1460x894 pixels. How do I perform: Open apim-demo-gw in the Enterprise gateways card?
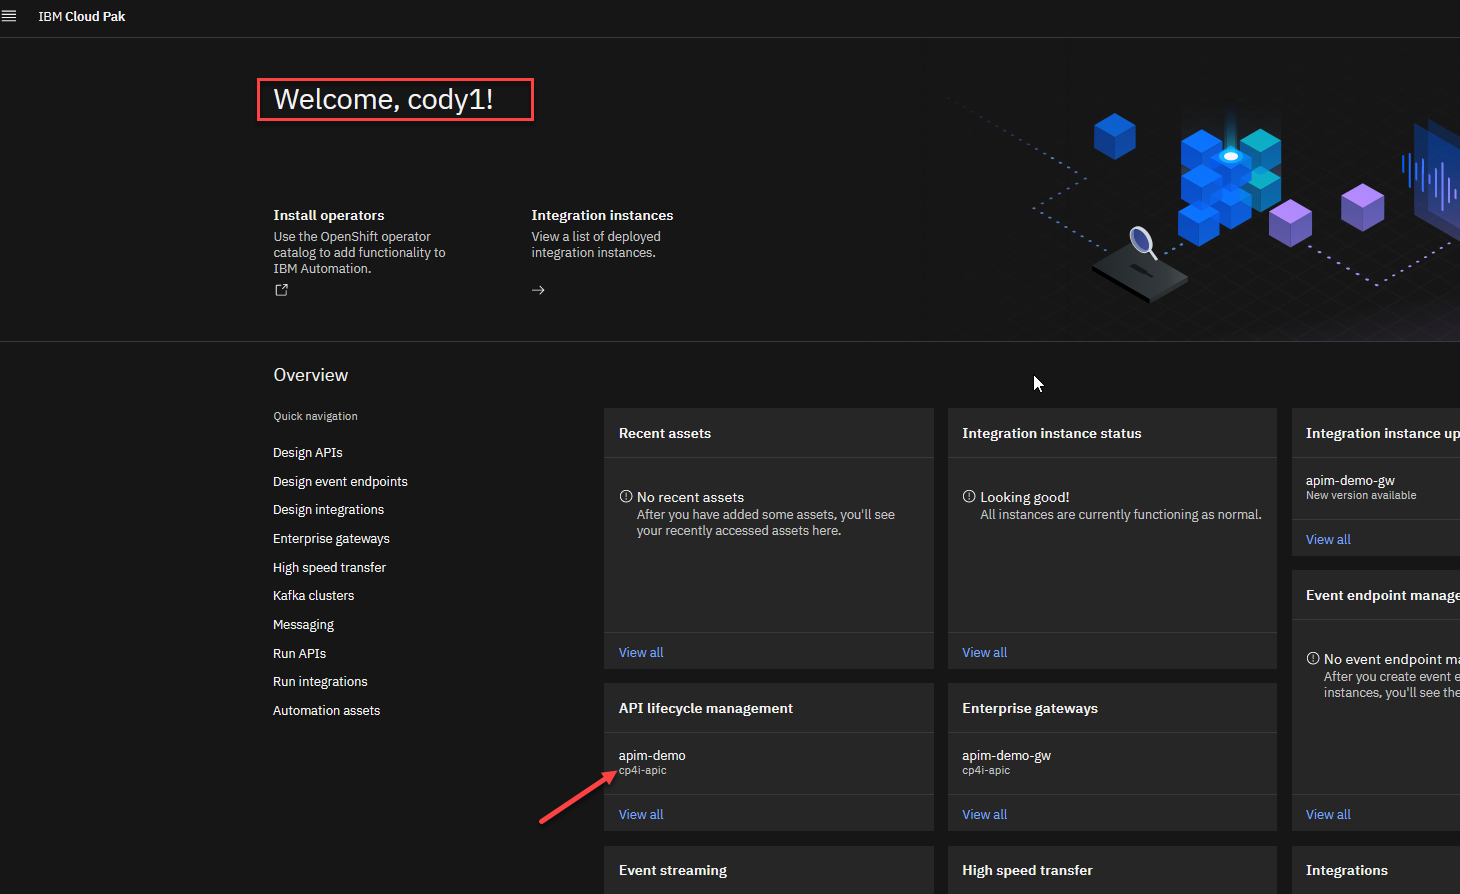[1006, 756]
